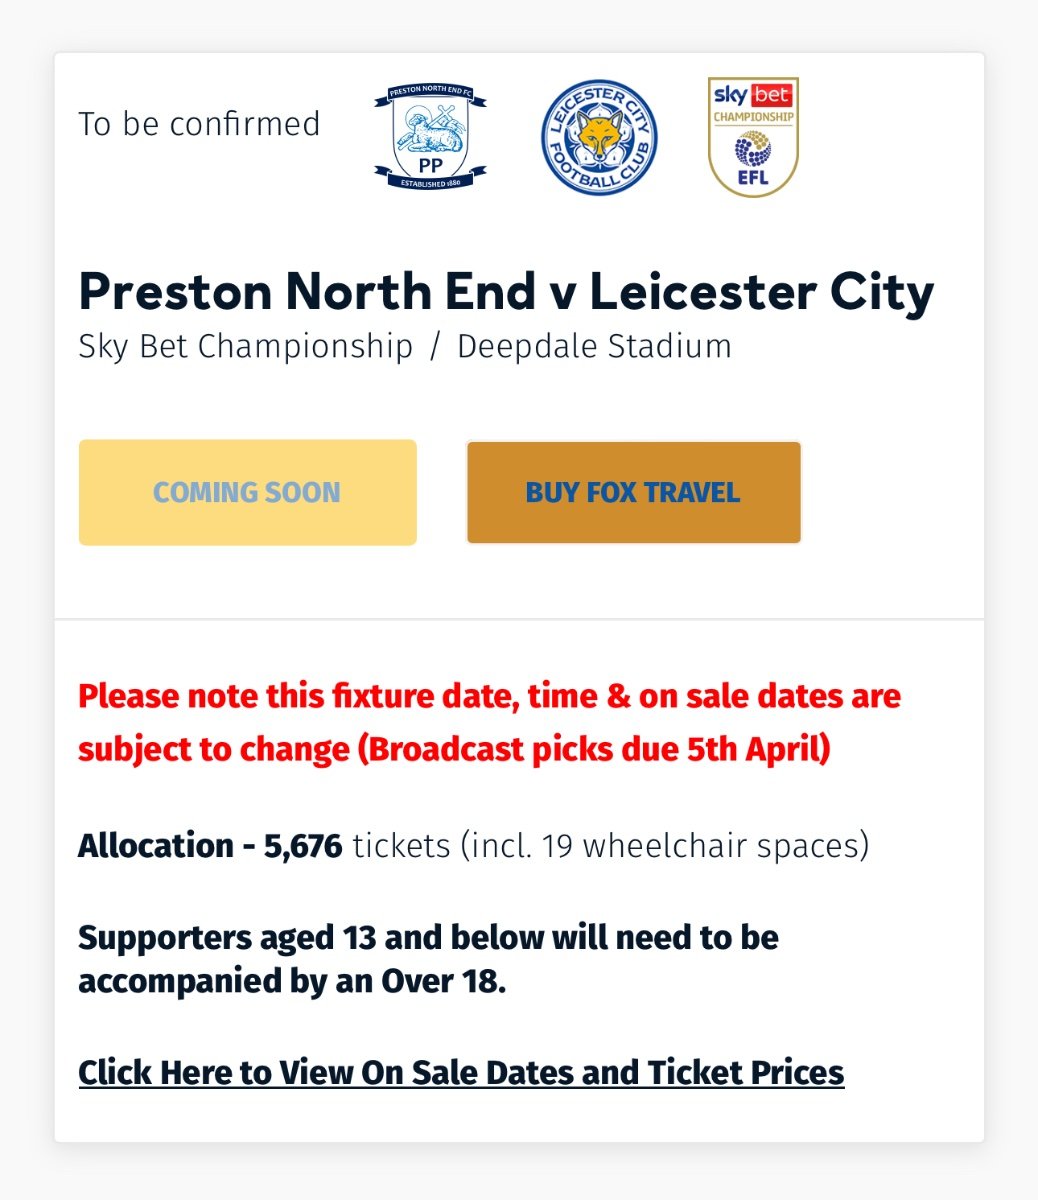Click the lamb emblem on Preston crest

(x=431, y=130)
